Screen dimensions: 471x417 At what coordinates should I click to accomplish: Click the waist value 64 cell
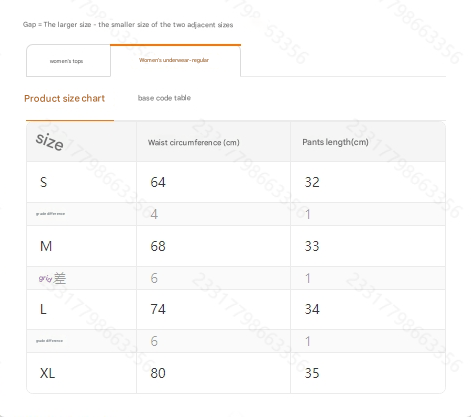click(x=213, y=182)
